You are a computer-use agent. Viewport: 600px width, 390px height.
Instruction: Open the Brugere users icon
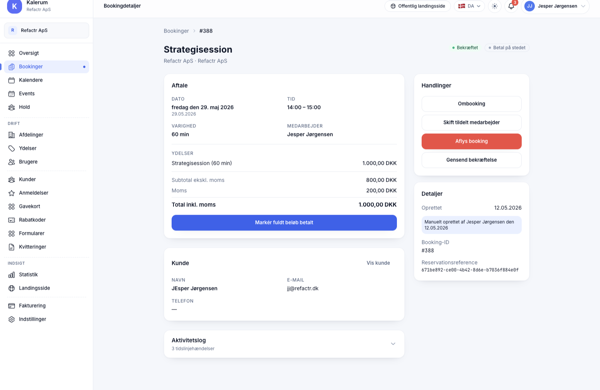pos(11,162)
